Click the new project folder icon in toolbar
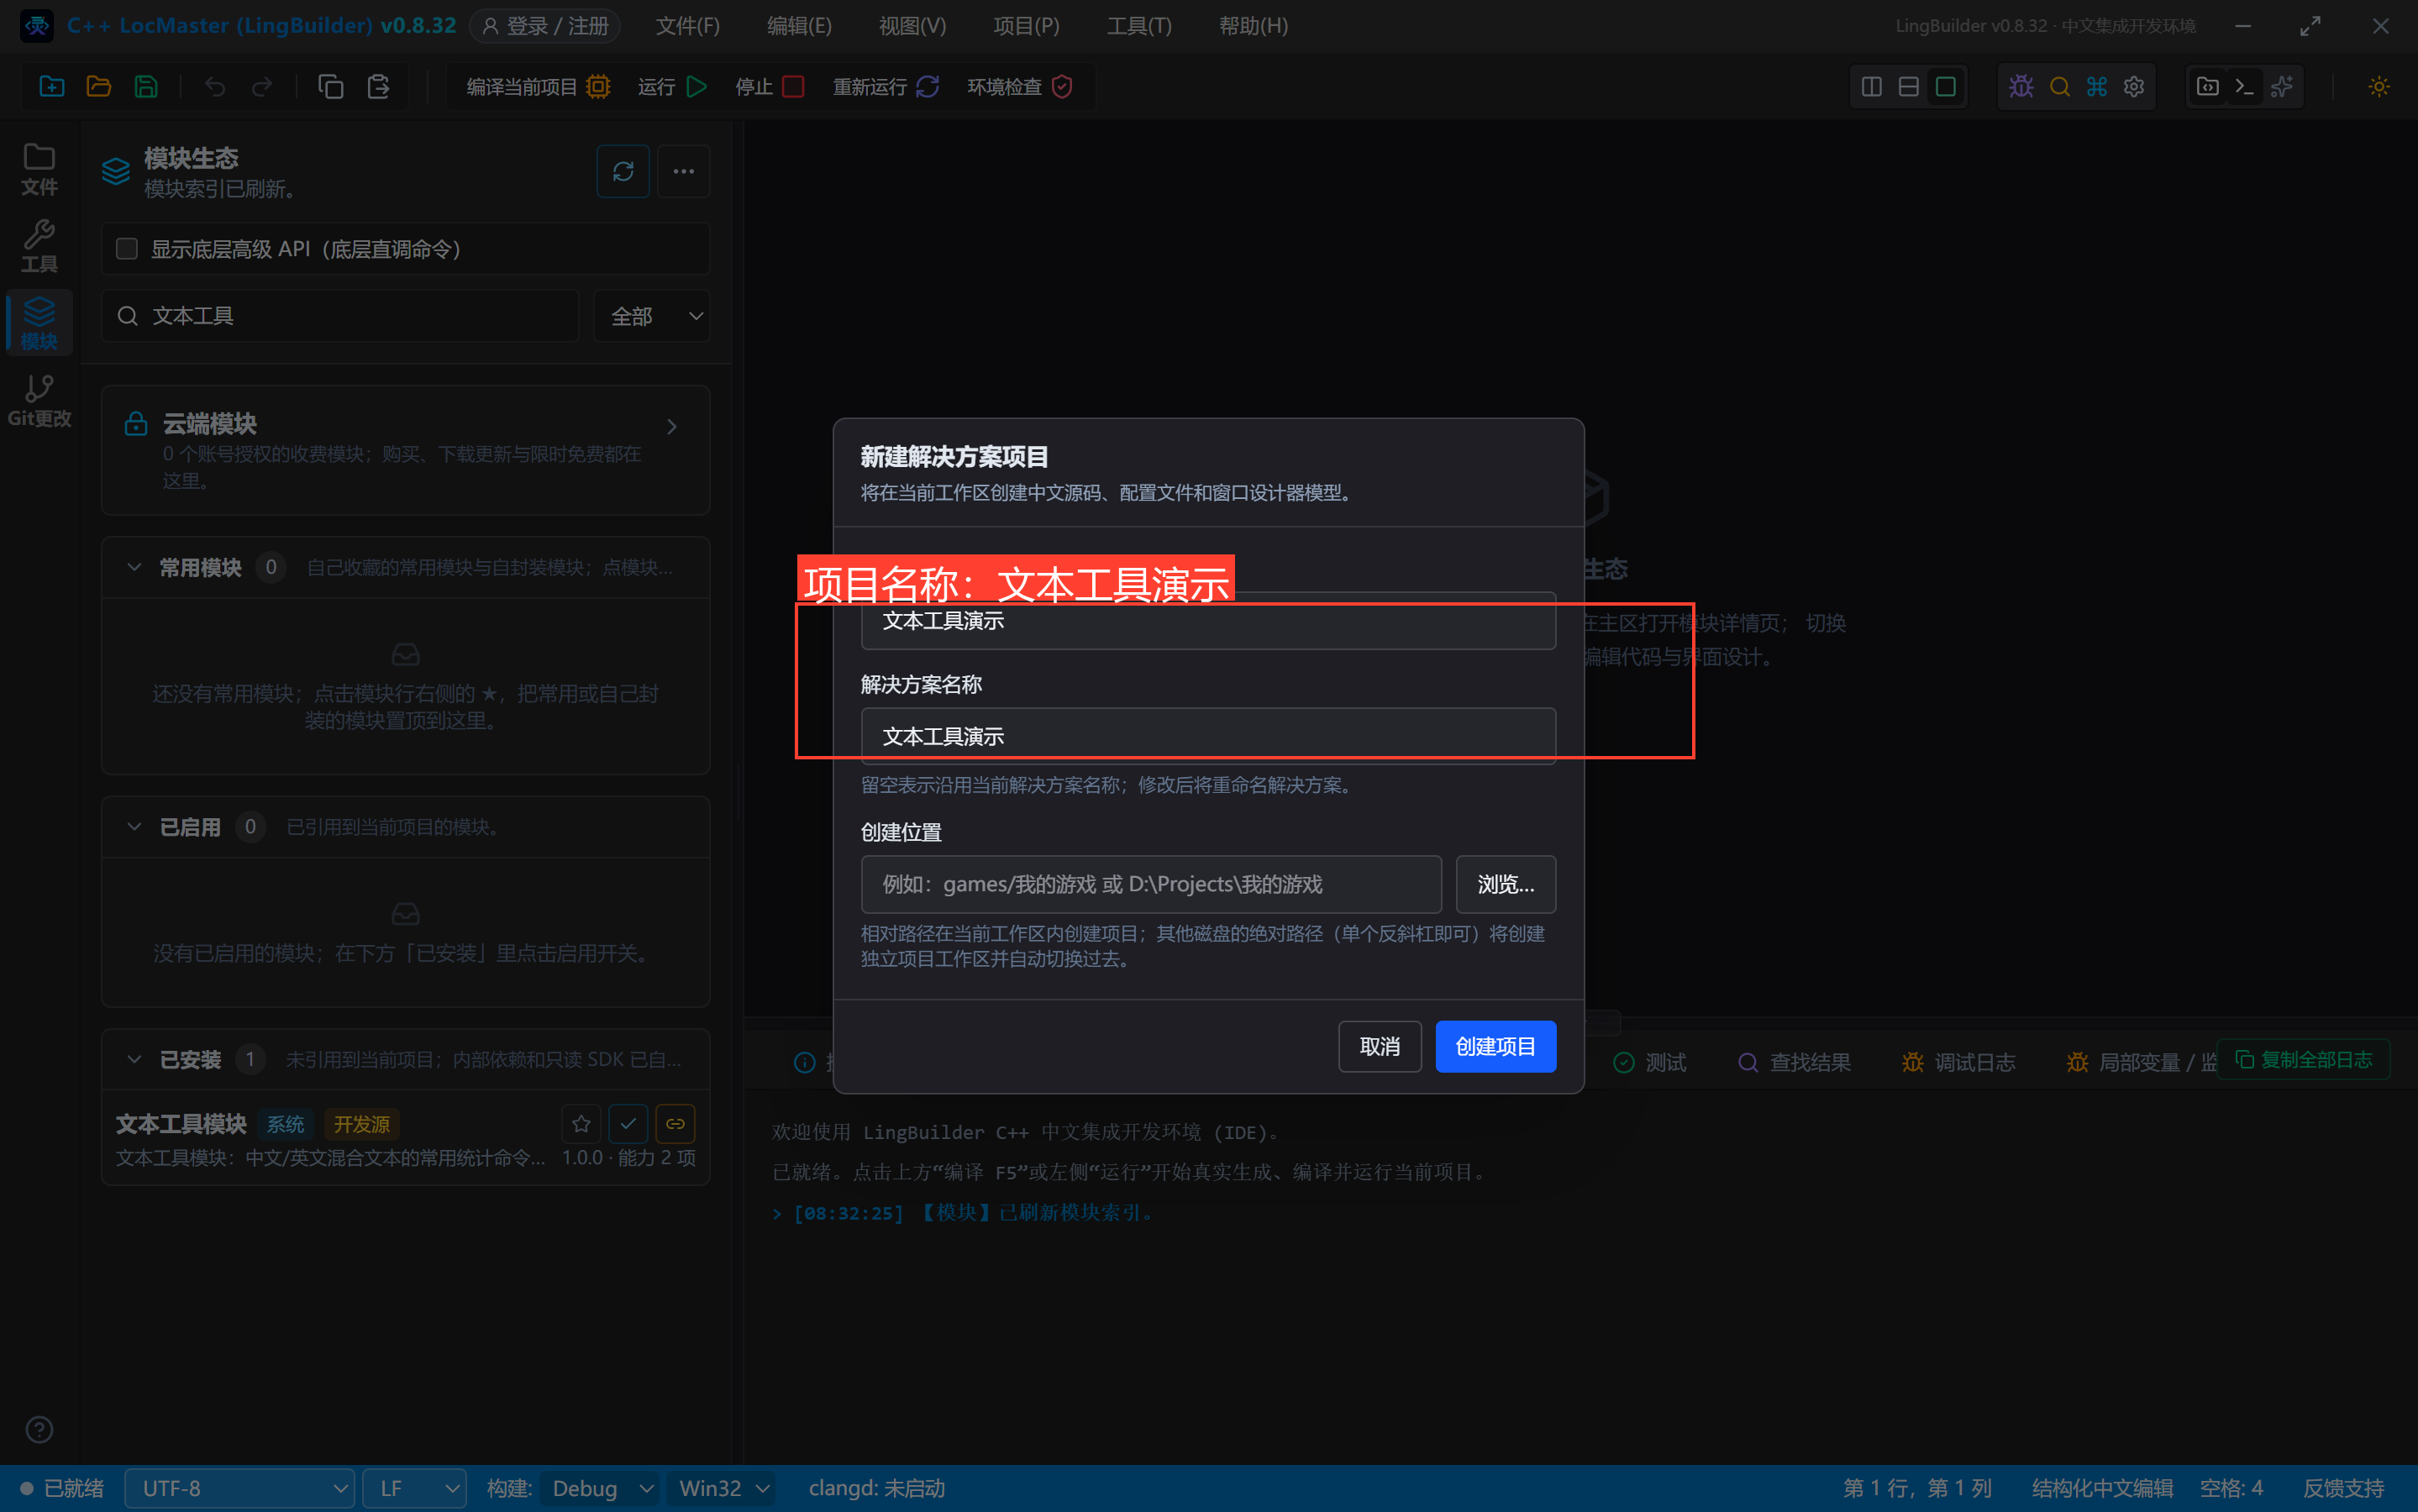 tap(52, 87)
